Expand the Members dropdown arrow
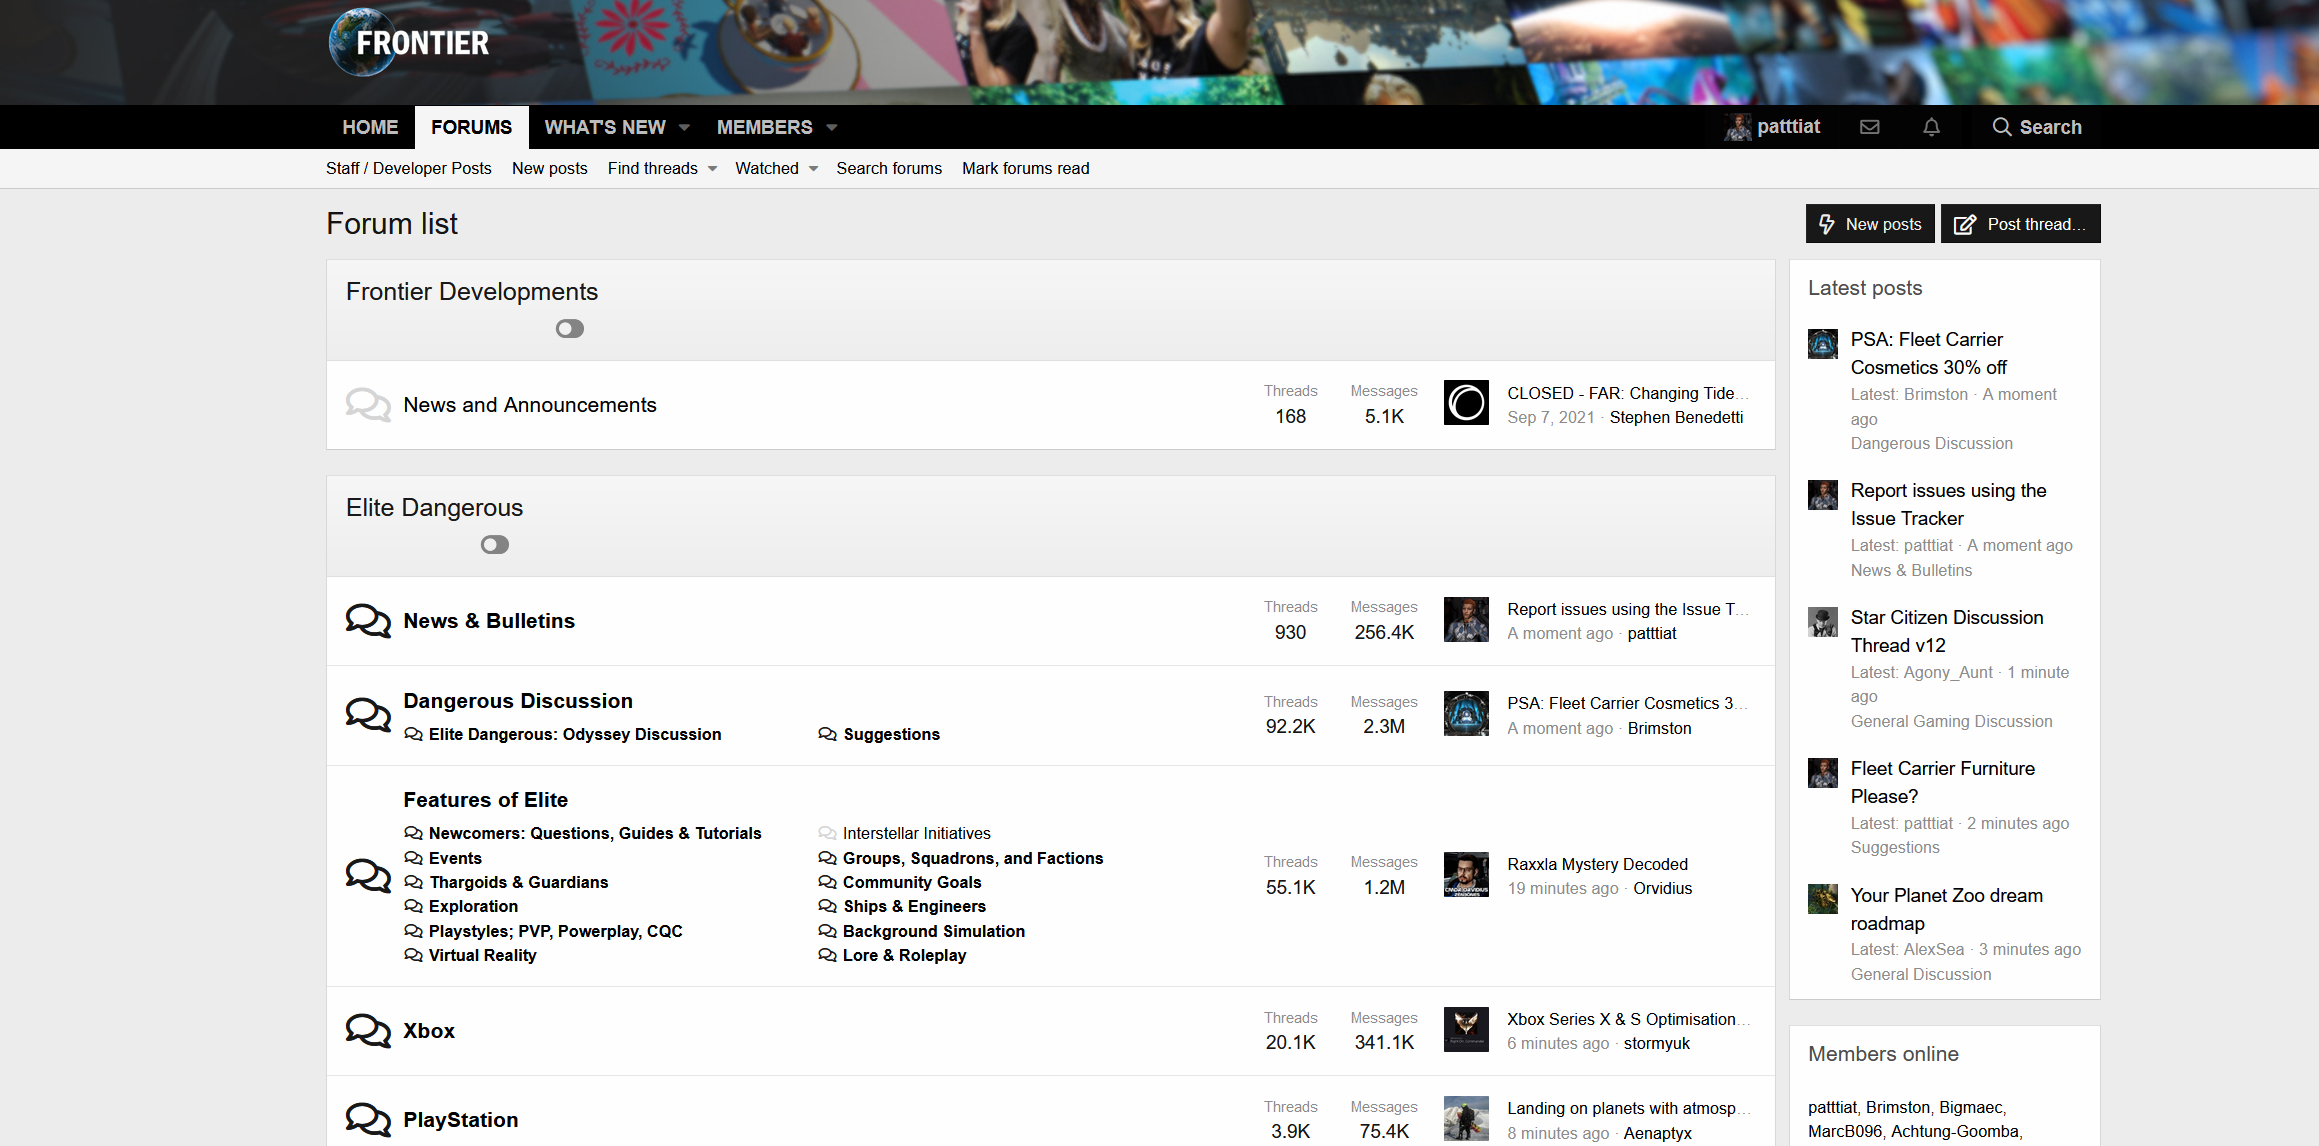The width and height of the screenshot is (2319, 1146). [832, 127]
